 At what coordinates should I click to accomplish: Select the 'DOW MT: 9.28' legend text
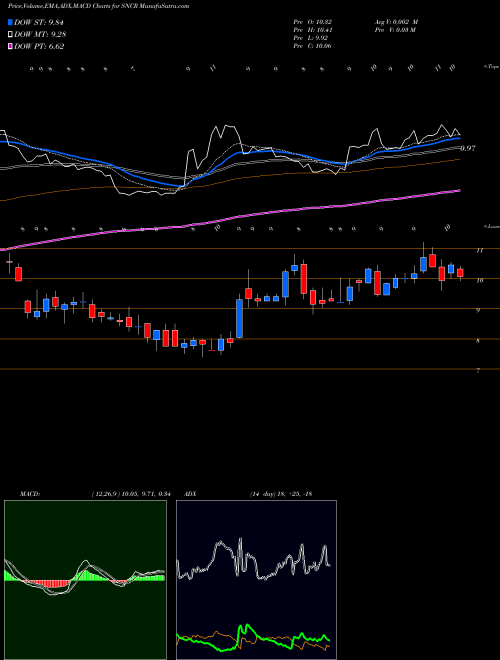click(40, 35)
